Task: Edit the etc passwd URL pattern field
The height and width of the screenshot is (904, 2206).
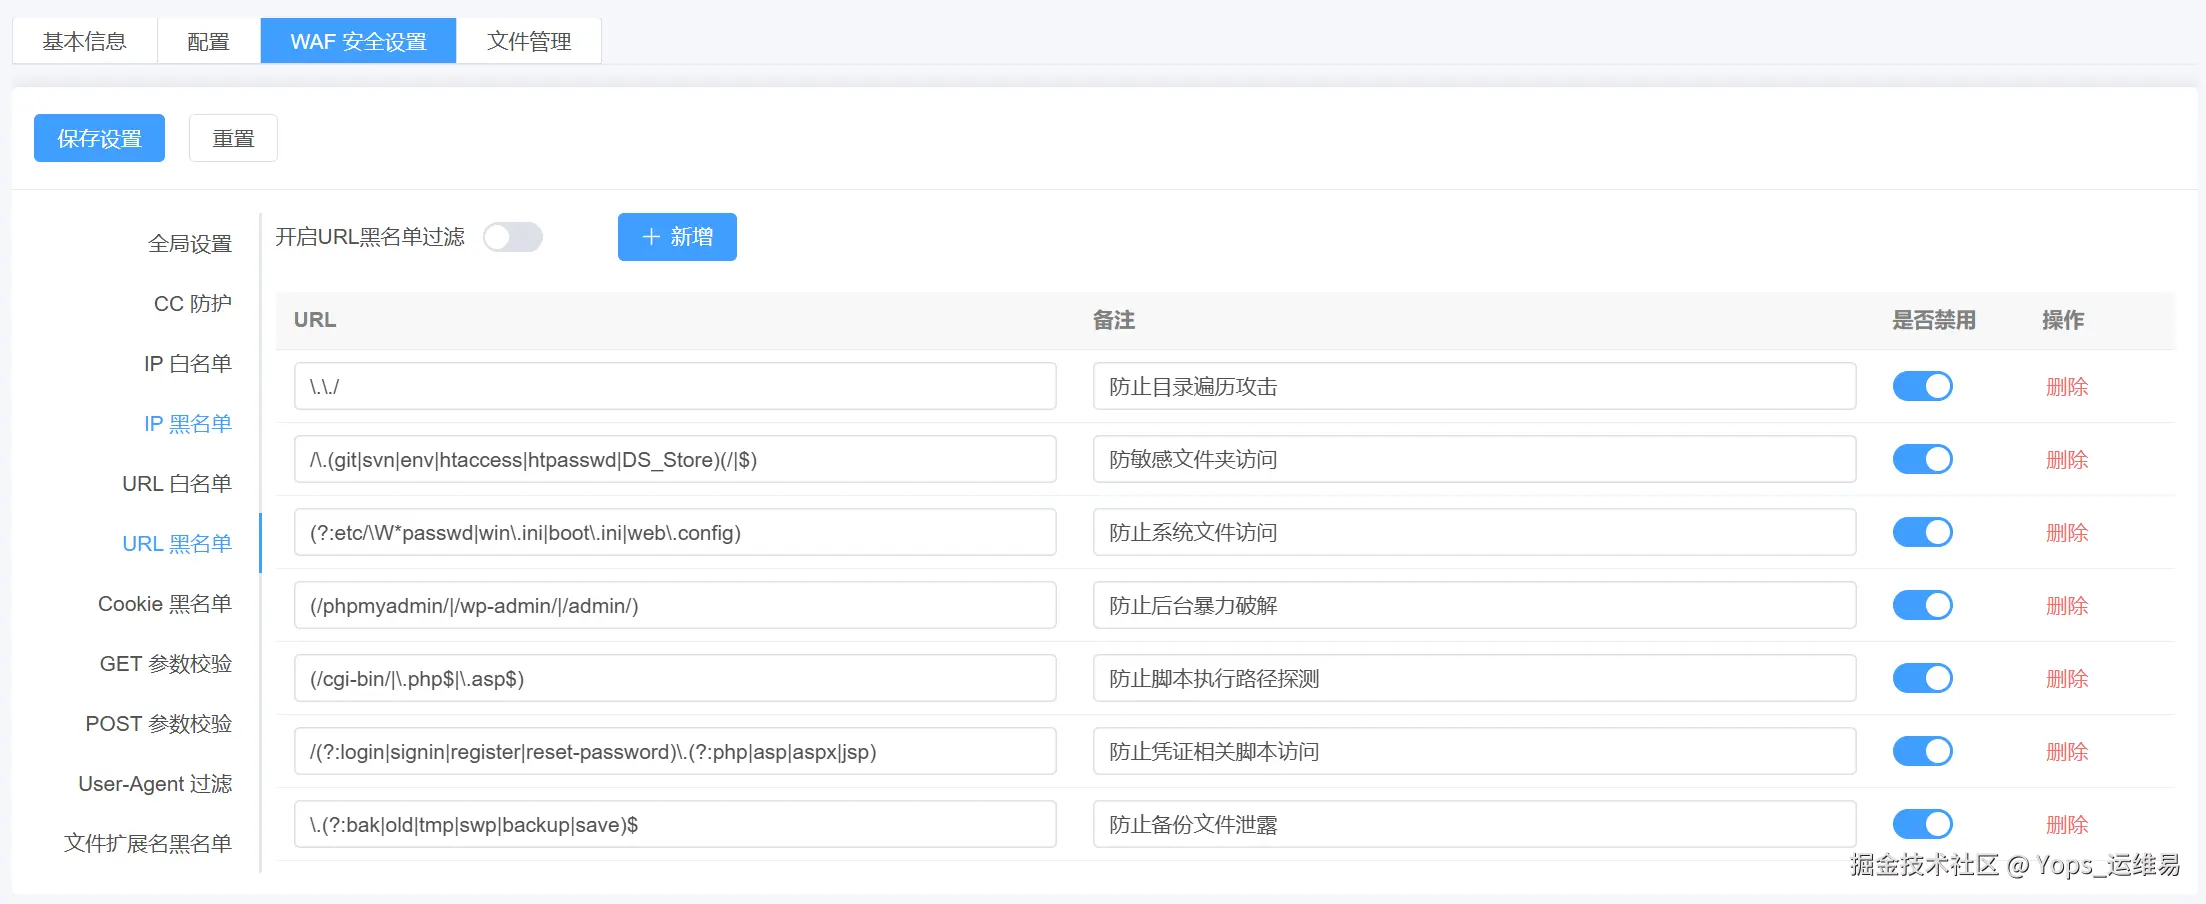Action: 675,532
